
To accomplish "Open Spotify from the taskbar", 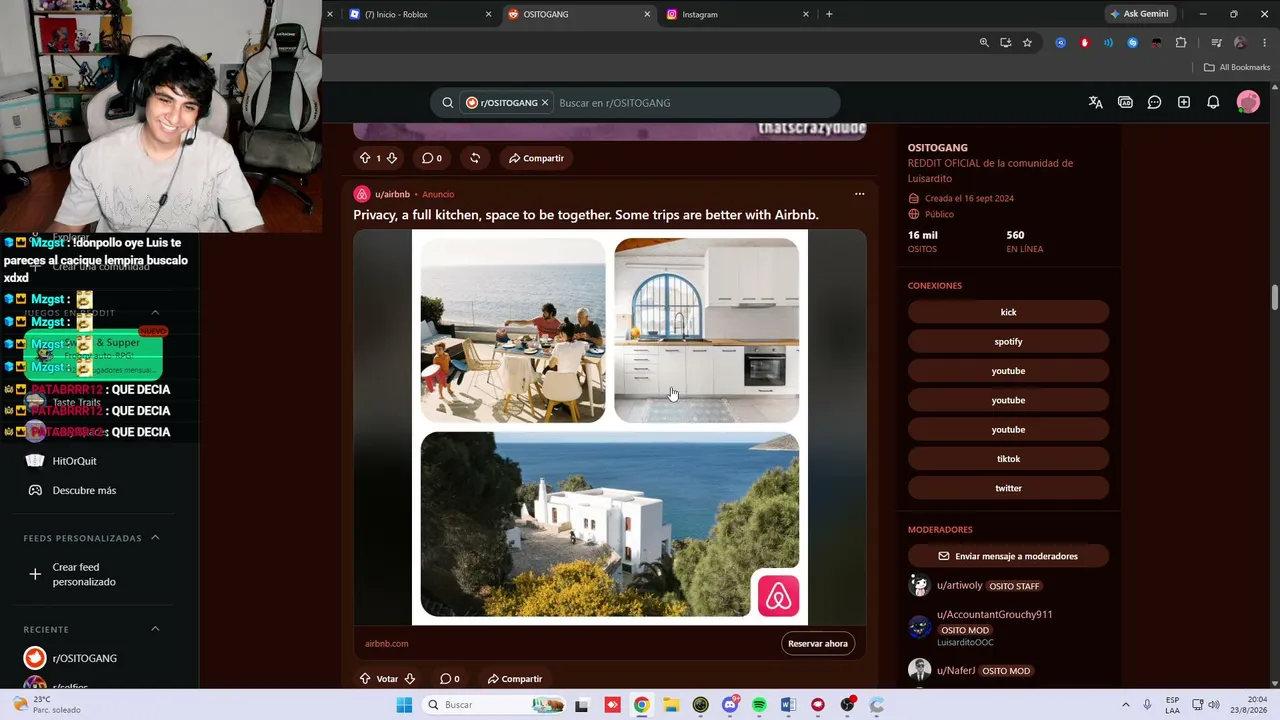I will pyautogui.click(x=759, y=705).
